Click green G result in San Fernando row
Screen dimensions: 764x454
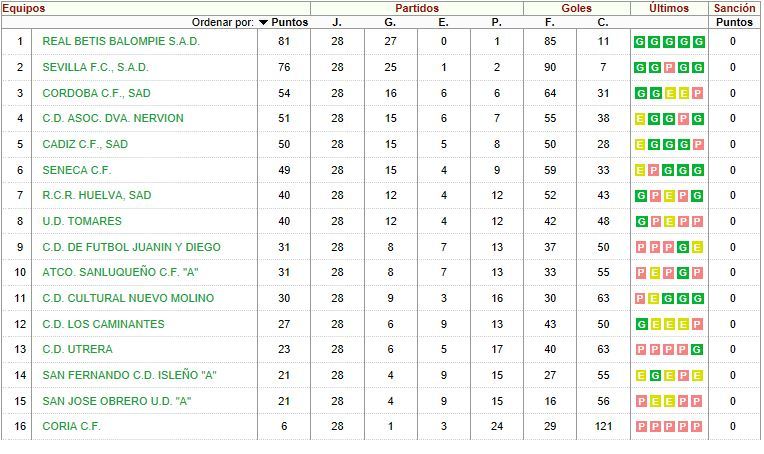click(655, 375)
